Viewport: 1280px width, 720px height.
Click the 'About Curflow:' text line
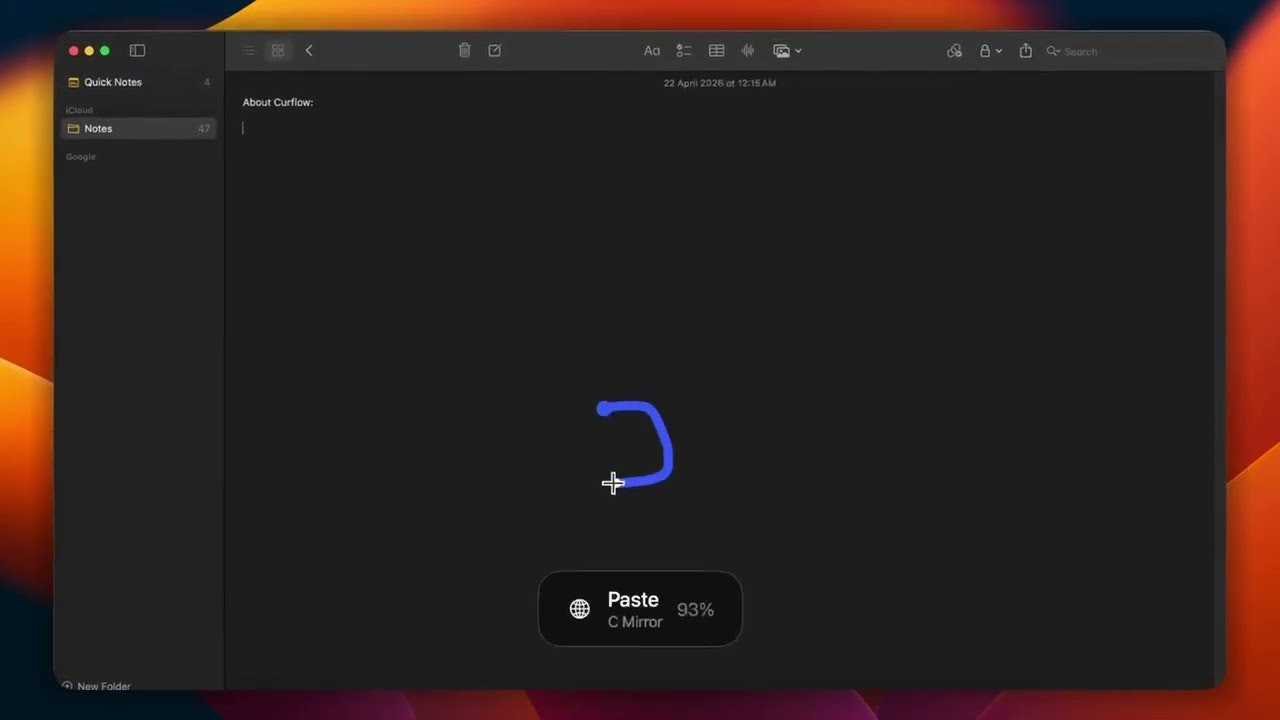click(x=278, y=102)
